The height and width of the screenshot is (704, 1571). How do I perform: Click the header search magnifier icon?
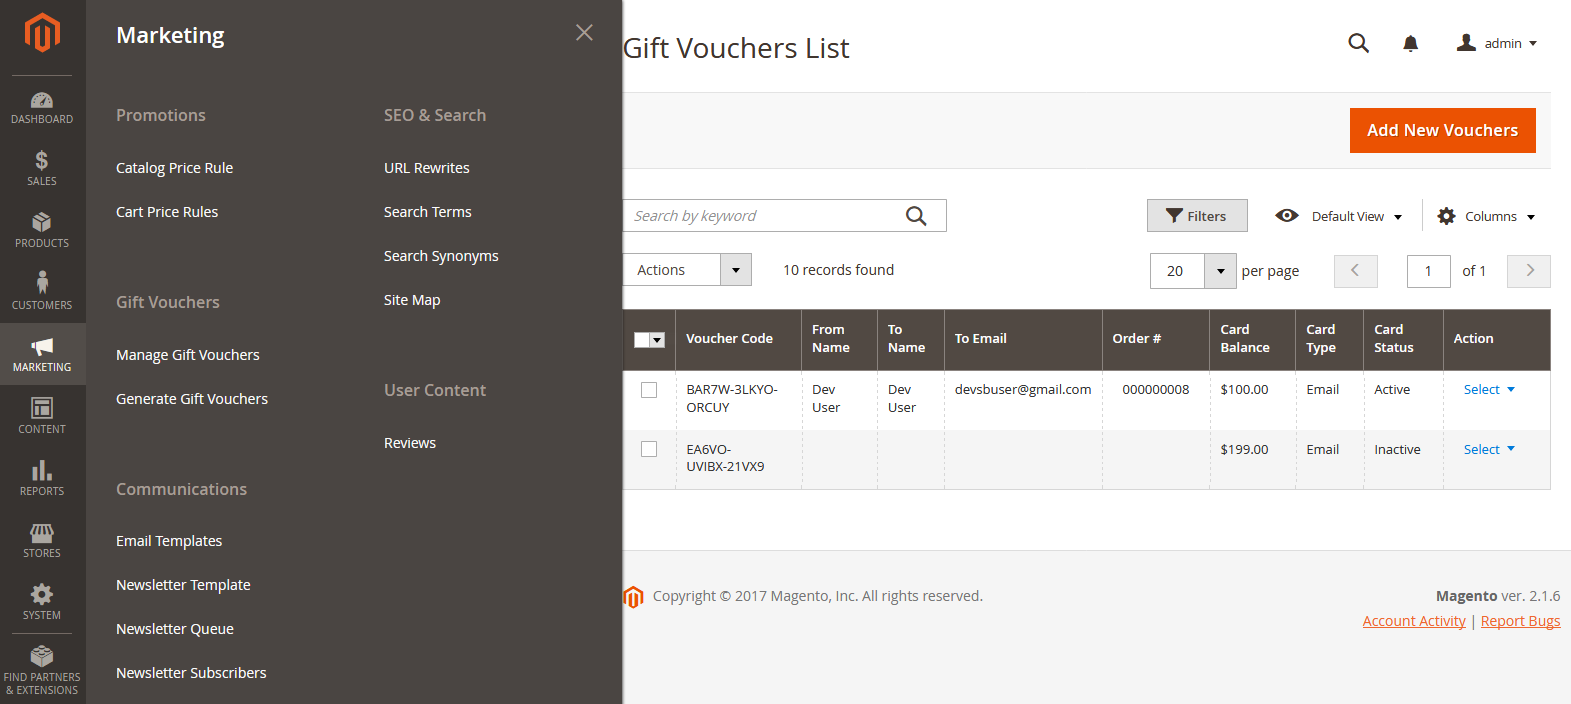click(x=1358, y=43)
